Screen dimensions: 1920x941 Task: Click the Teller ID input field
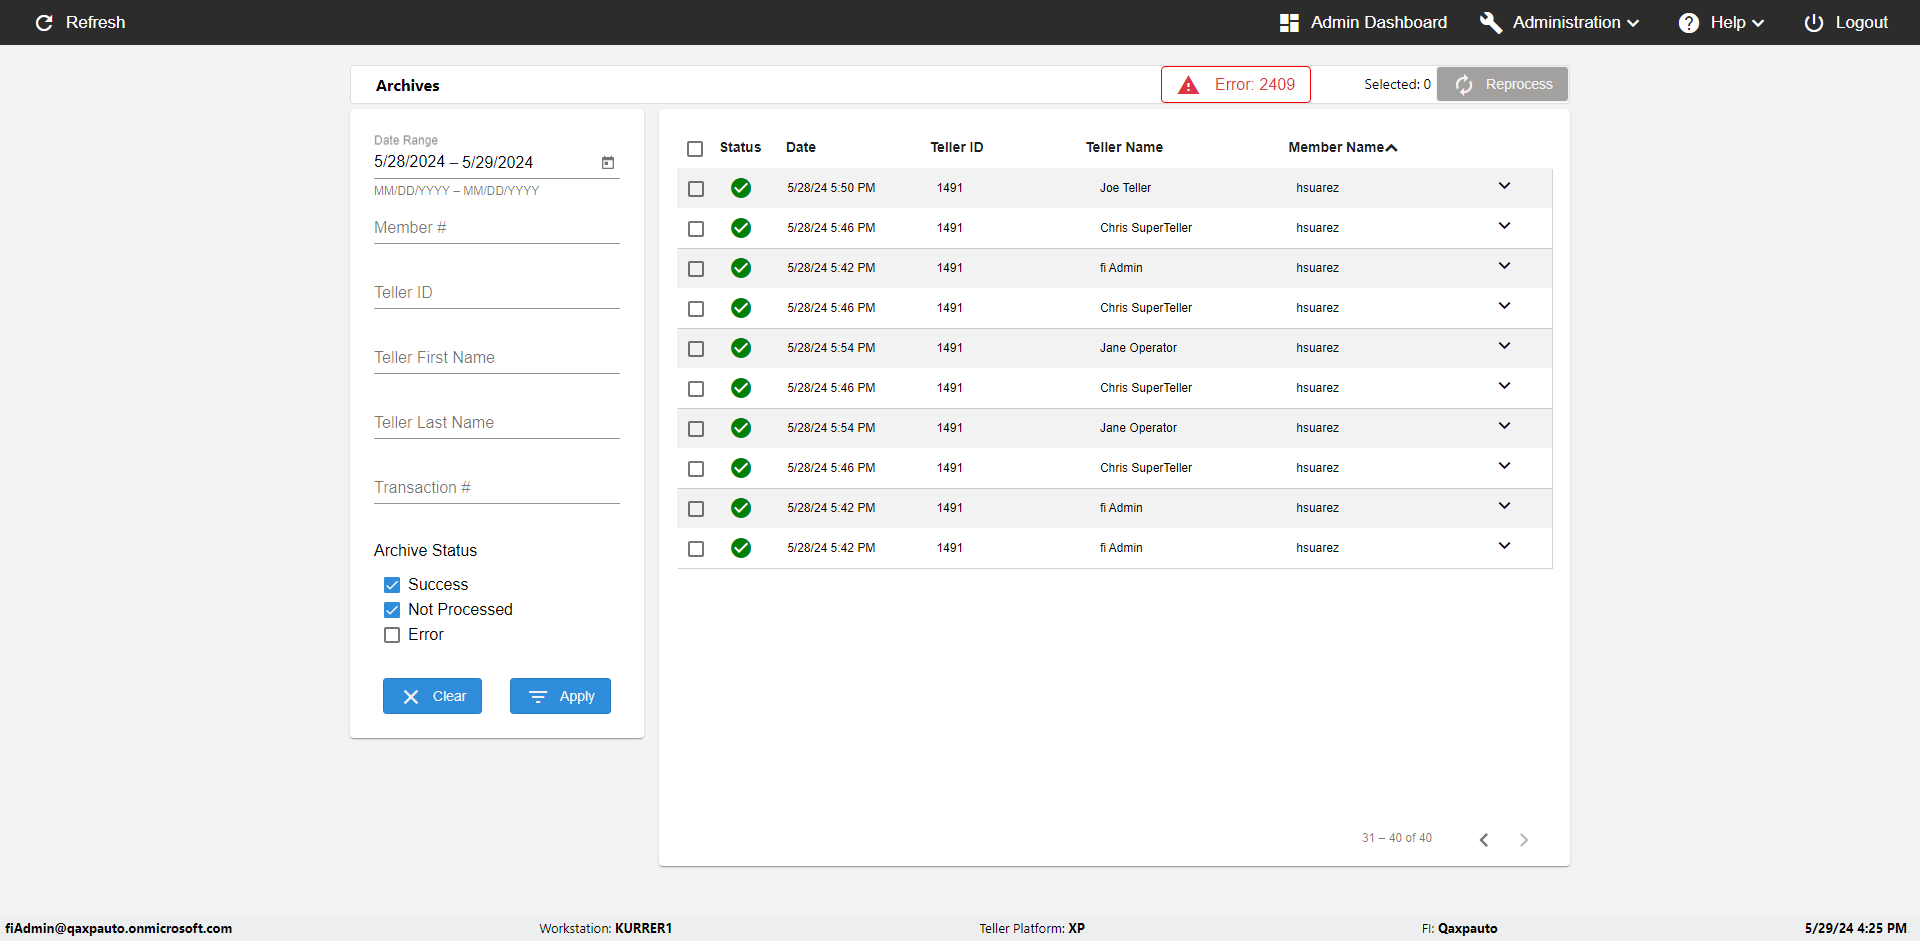(496, 293)
